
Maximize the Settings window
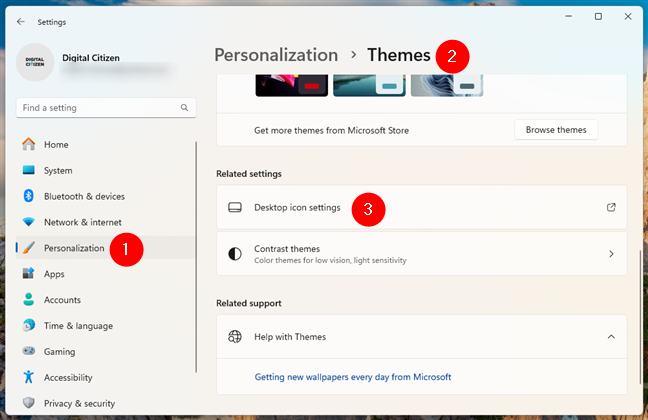(x=598, y=17)
